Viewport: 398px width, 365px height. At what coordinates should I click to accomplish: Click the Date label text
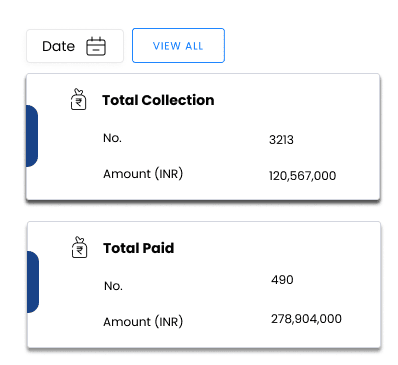59,46
